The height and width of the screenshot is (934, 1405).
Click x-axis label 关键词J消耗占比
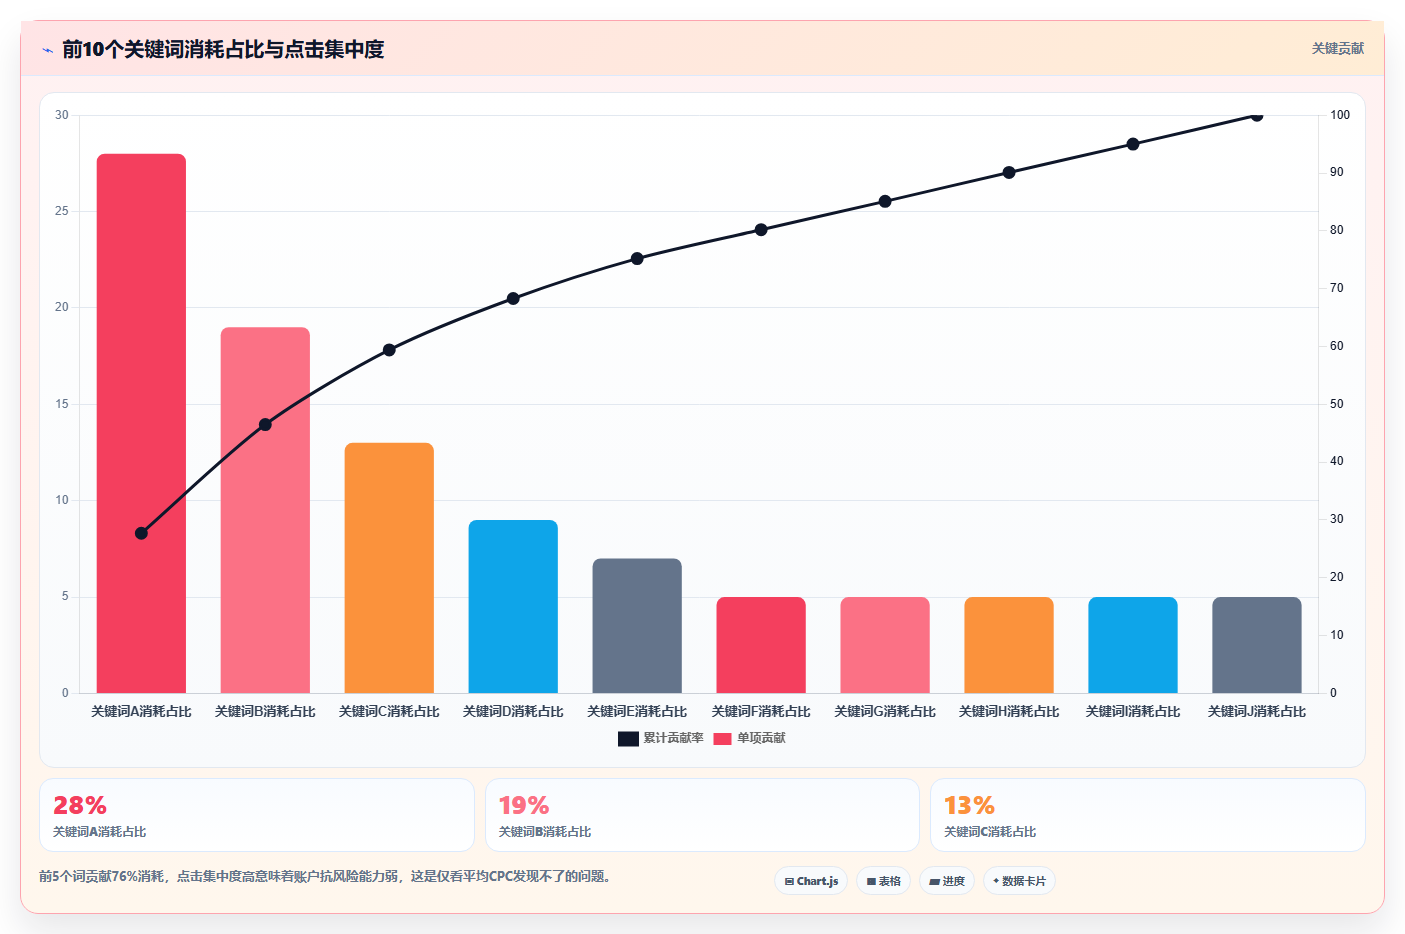[x=1257, y=712]
